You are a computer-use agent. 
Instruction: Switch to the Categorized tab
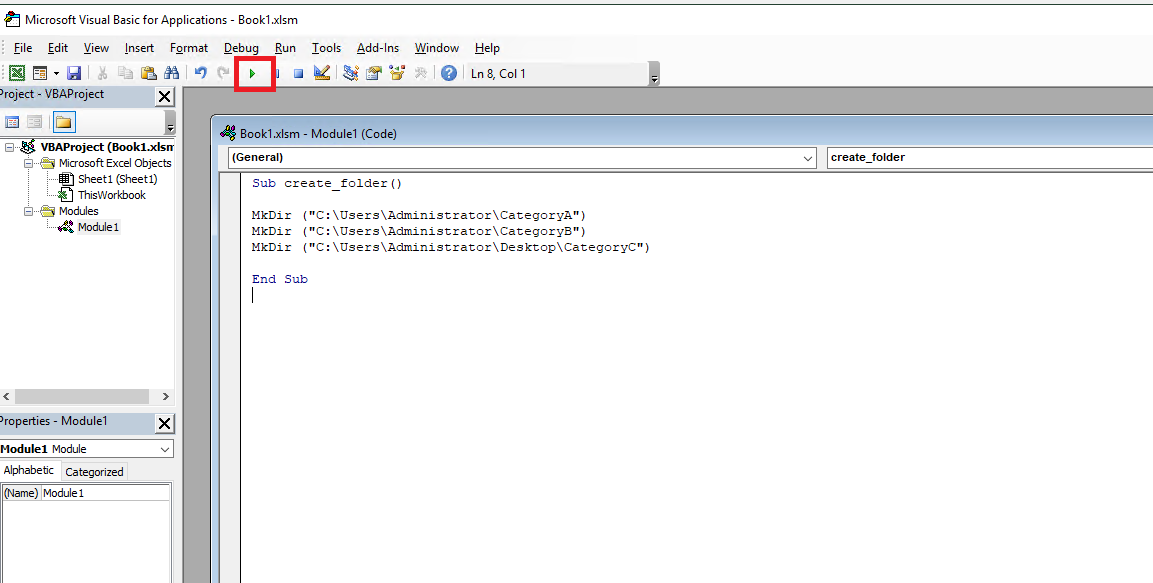[94, 472]
